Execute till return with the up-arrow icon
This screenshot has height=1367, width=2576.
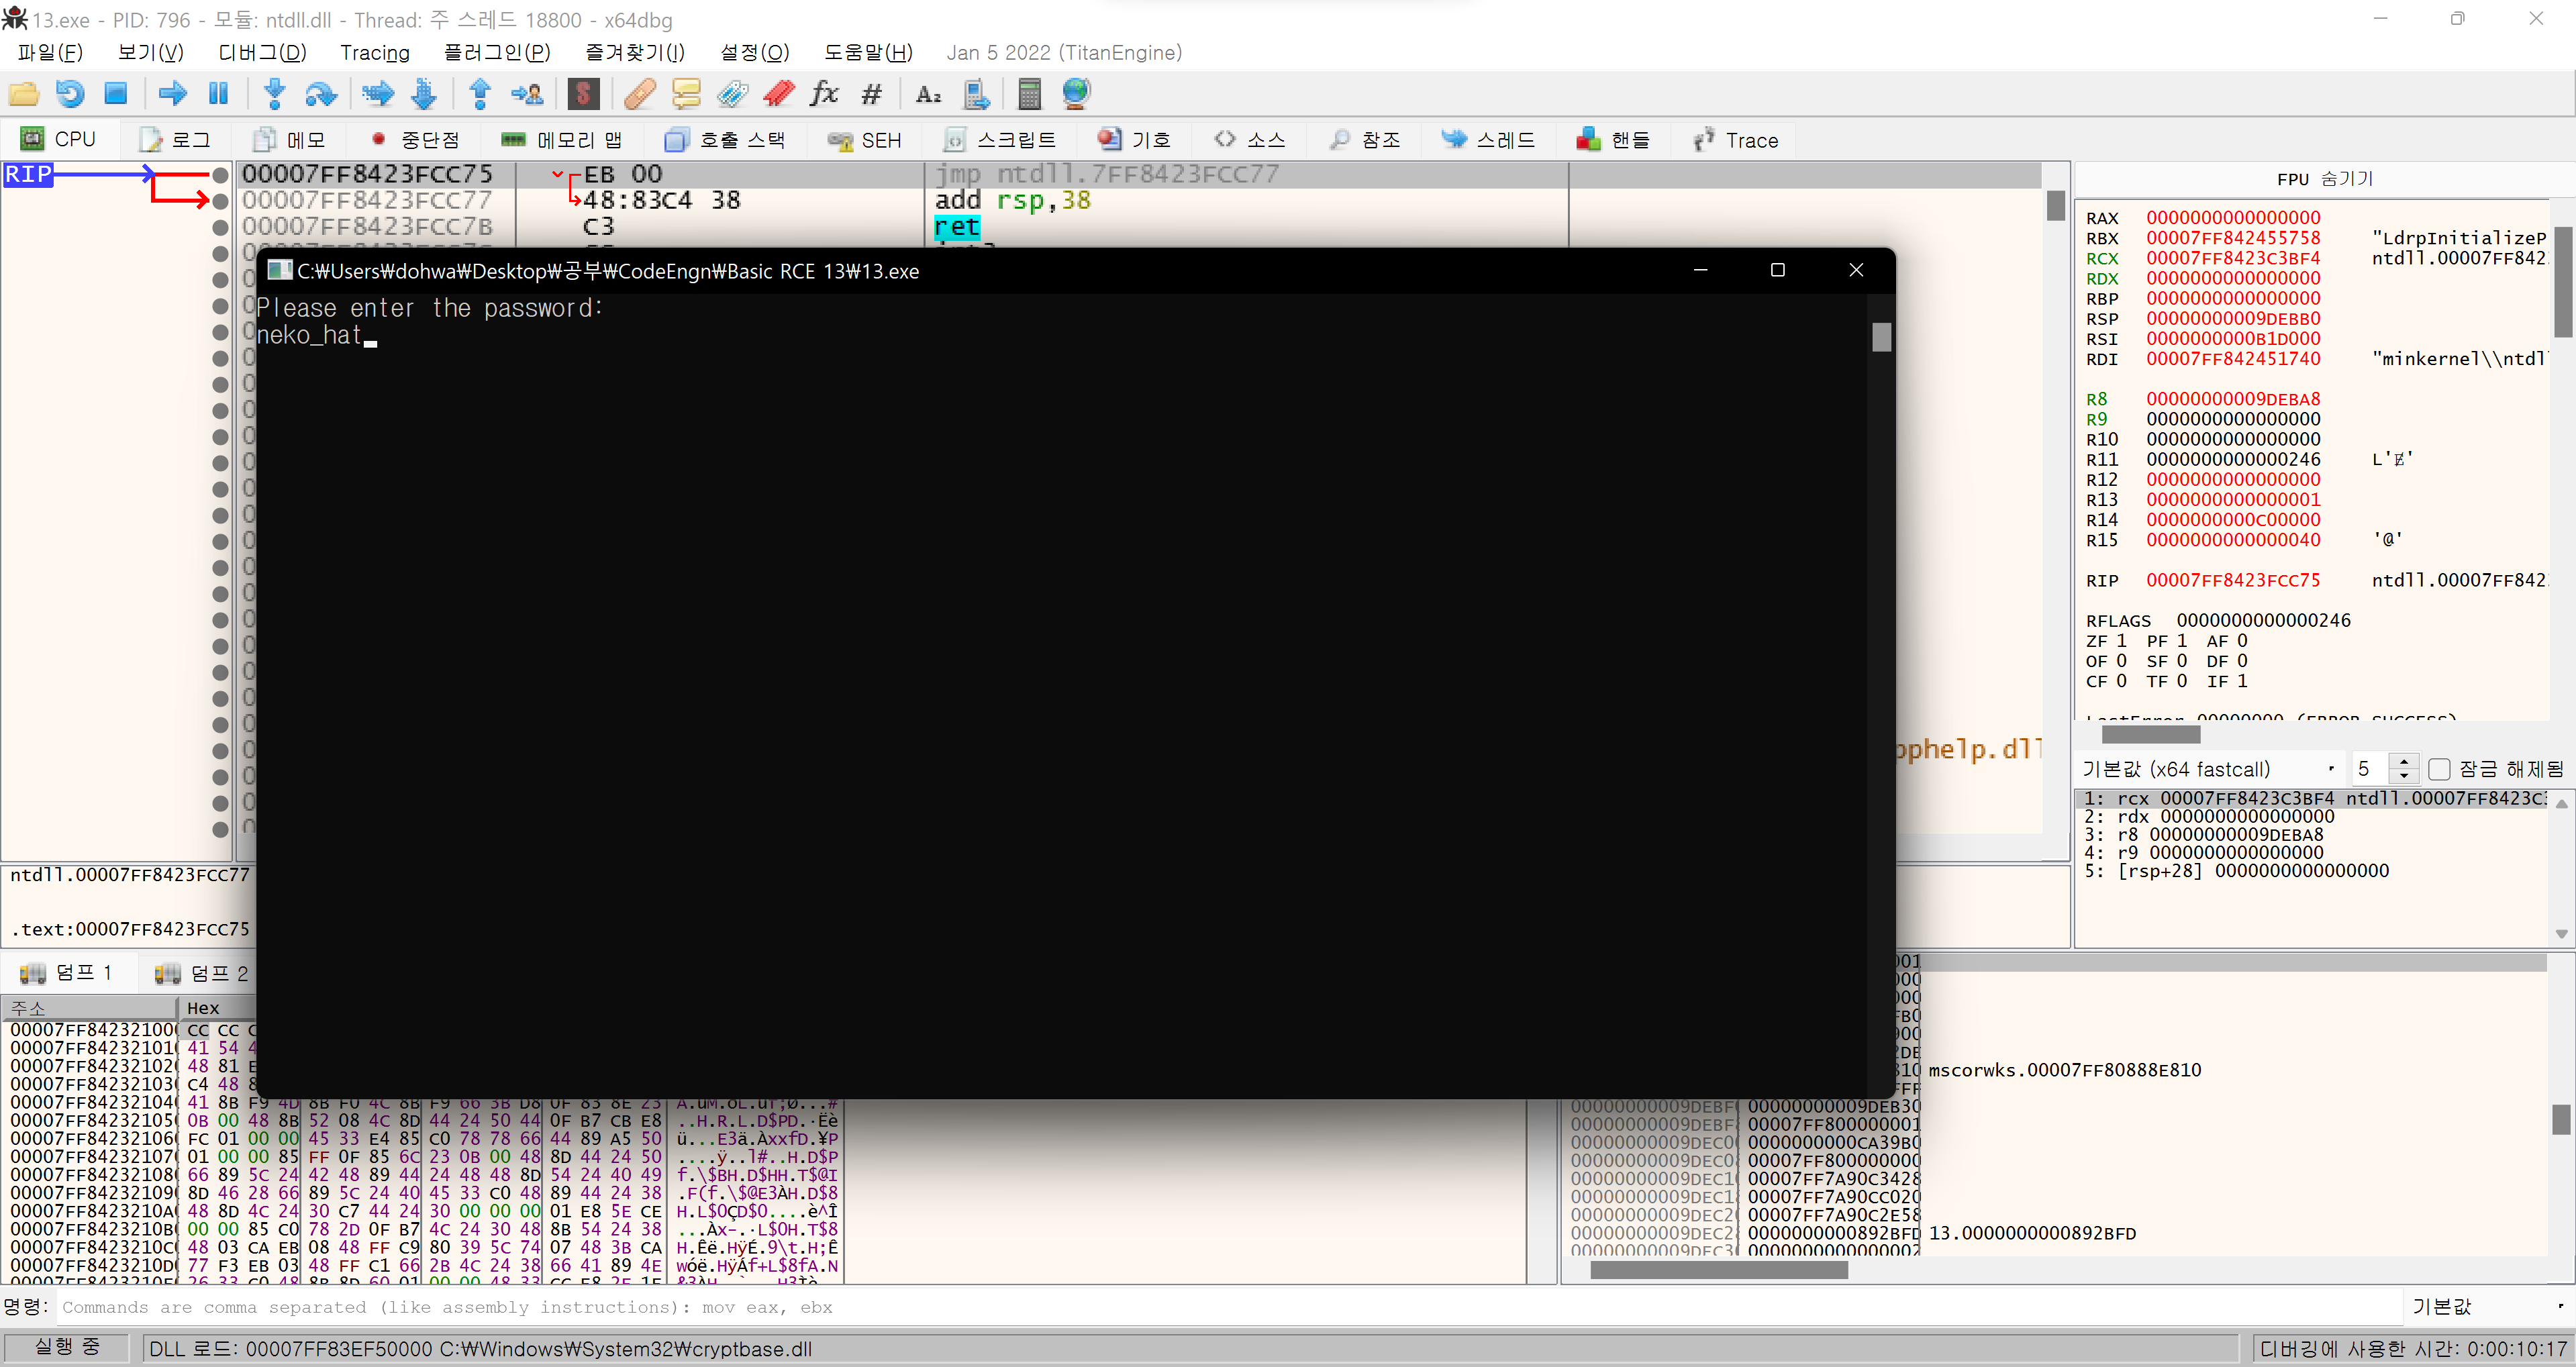pyautogui.click(x=480, y=94)
